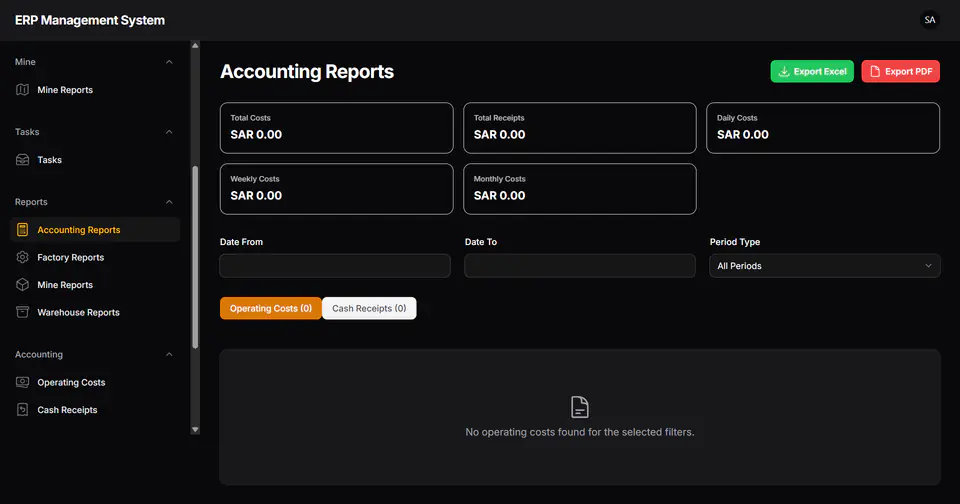This screenshot has width=960, height=504.
Task: Click the banknote icon beside Operating Costs
Action: pos(23,382)
